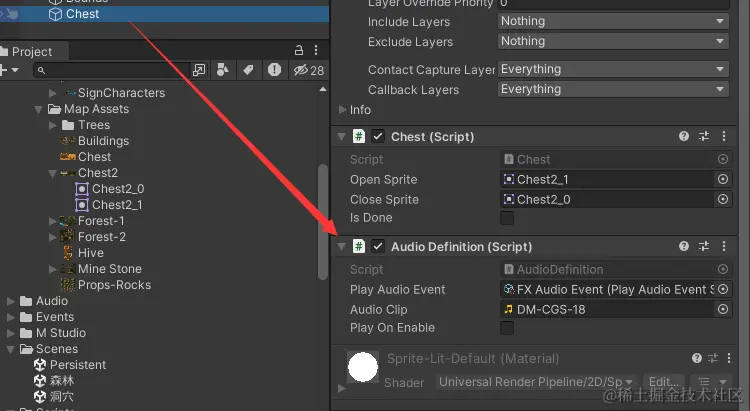Select the Chest2_0 sprite in Project
The height and width of the screenshot is (411, 750).
click(118, 189)
